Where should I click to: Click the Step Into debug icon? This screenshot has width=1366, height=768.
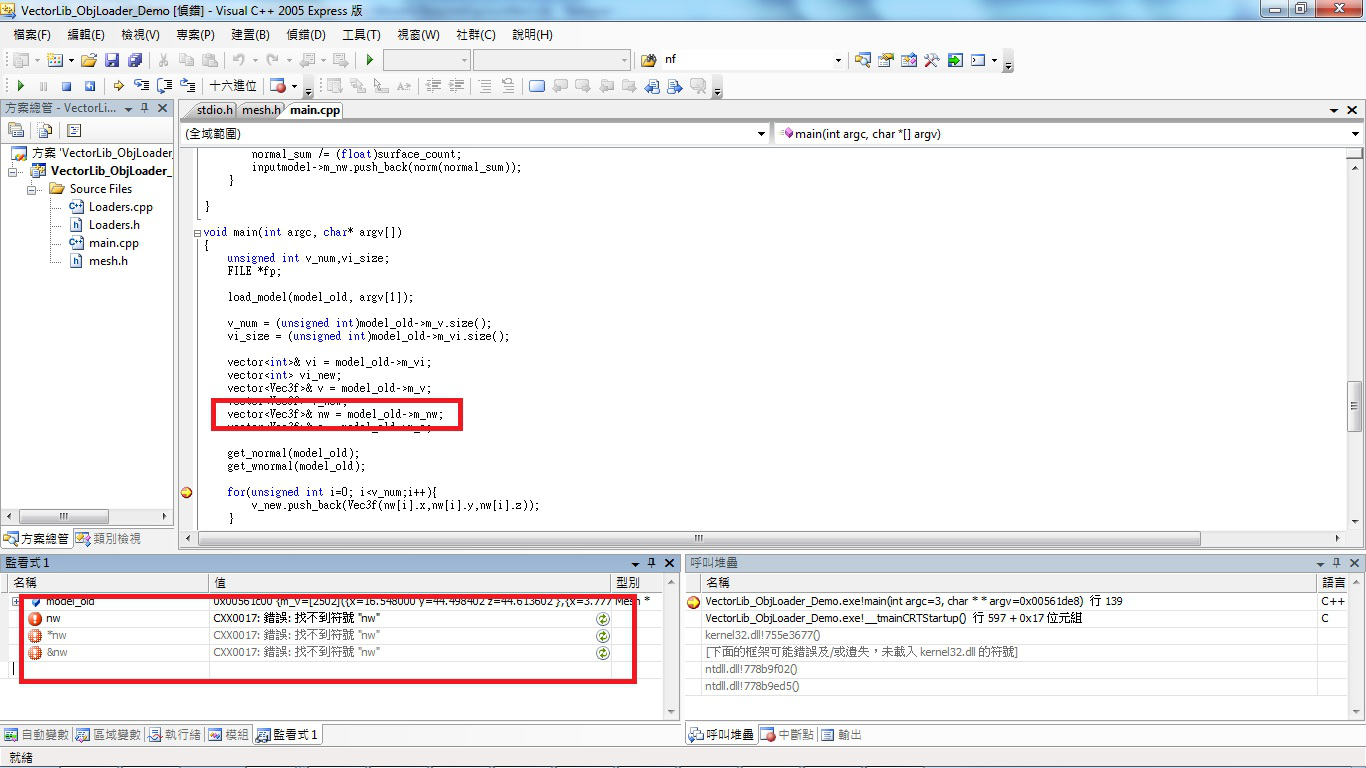pyautogui.click(x=142, y=86)
